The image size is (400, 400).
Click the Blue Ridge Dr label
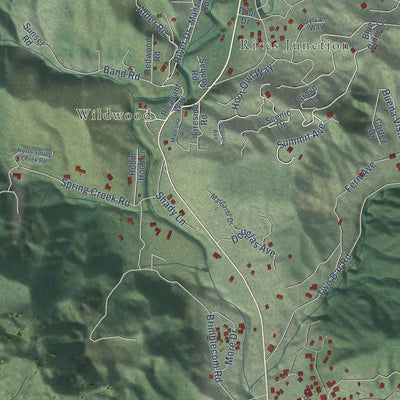[x=373, y=35]
